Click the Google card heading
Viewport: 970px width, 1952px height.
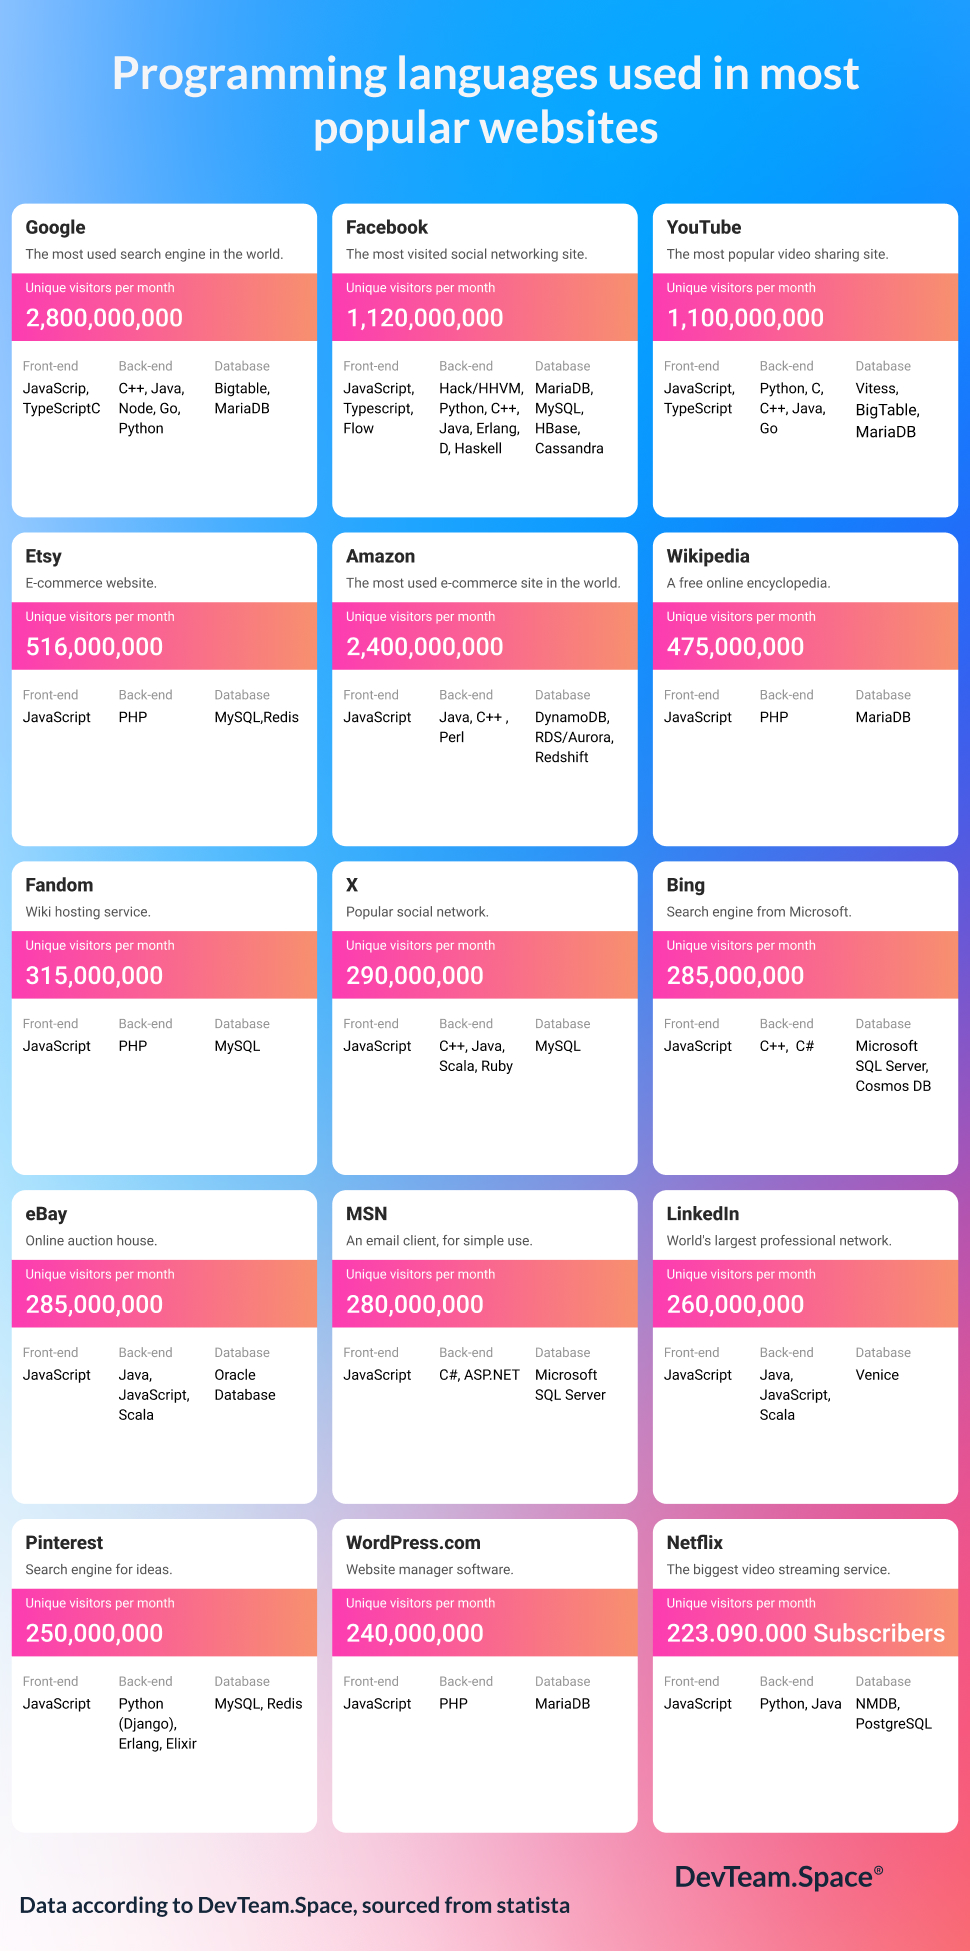56,227
